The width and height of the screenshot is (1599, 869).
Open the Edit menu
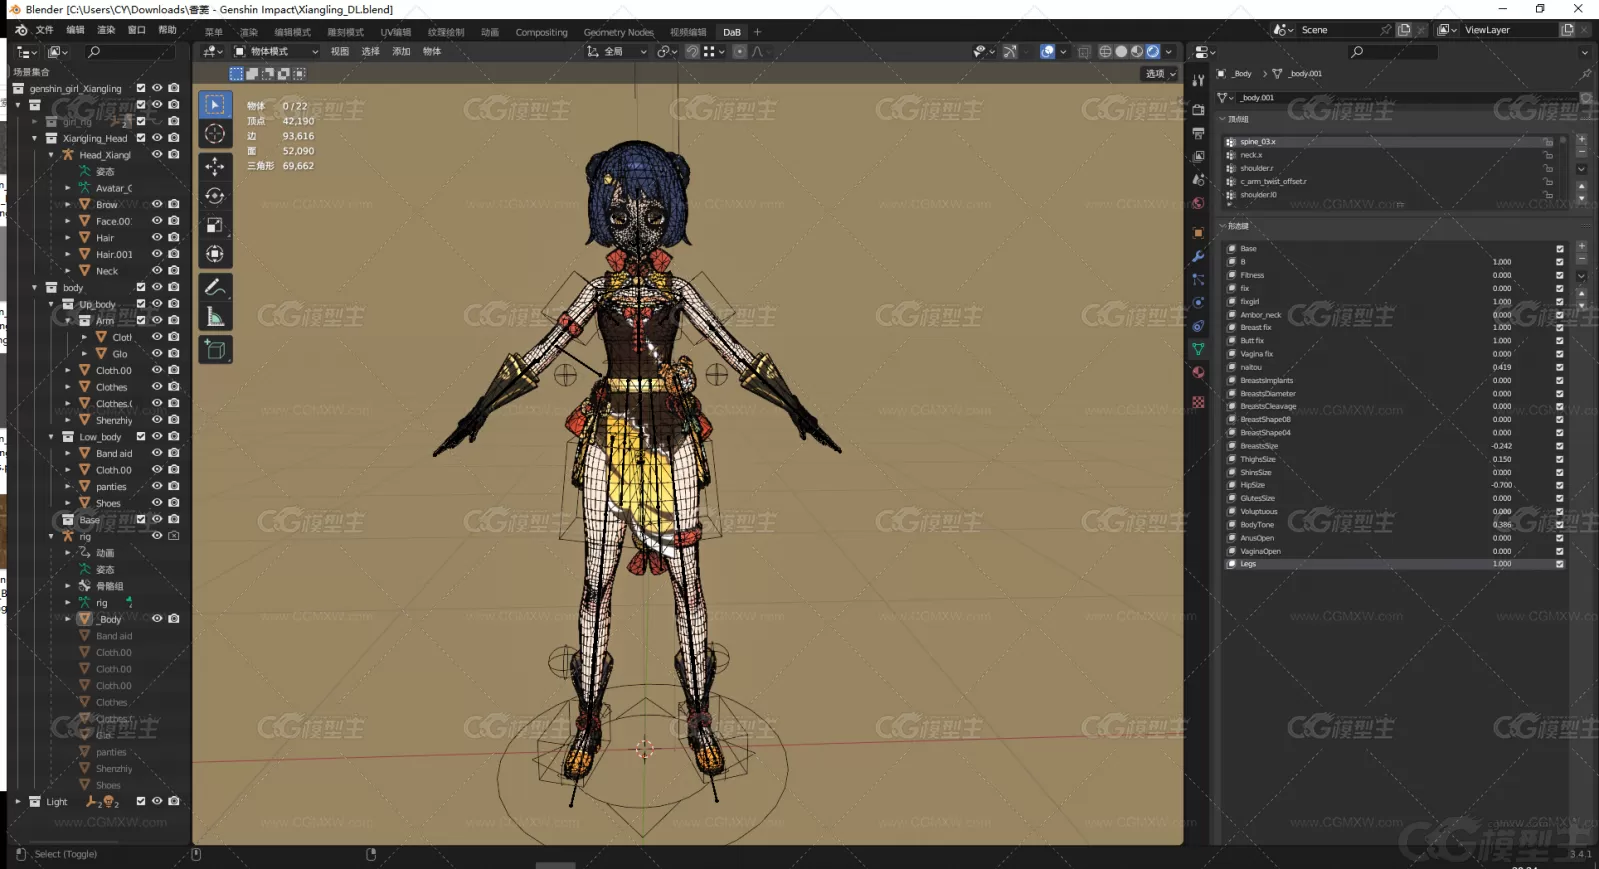click(x=75, y=30)
